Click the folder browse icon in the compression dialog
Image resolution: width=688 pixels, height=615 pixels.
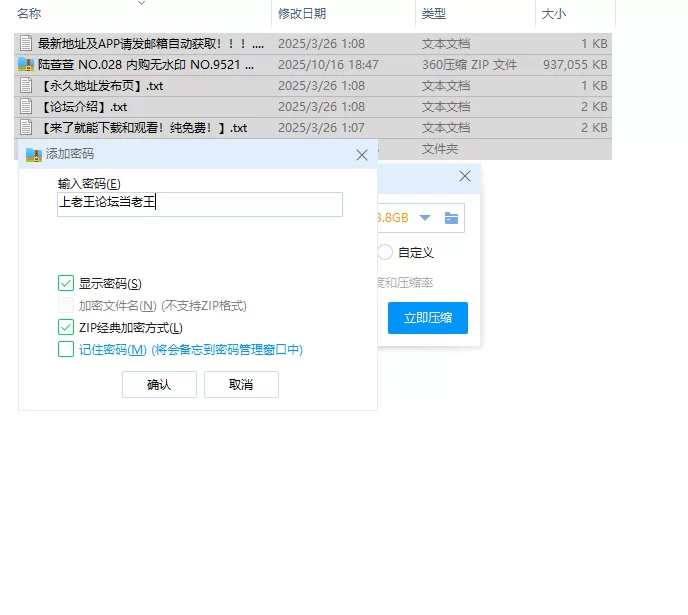click(451, 218)
